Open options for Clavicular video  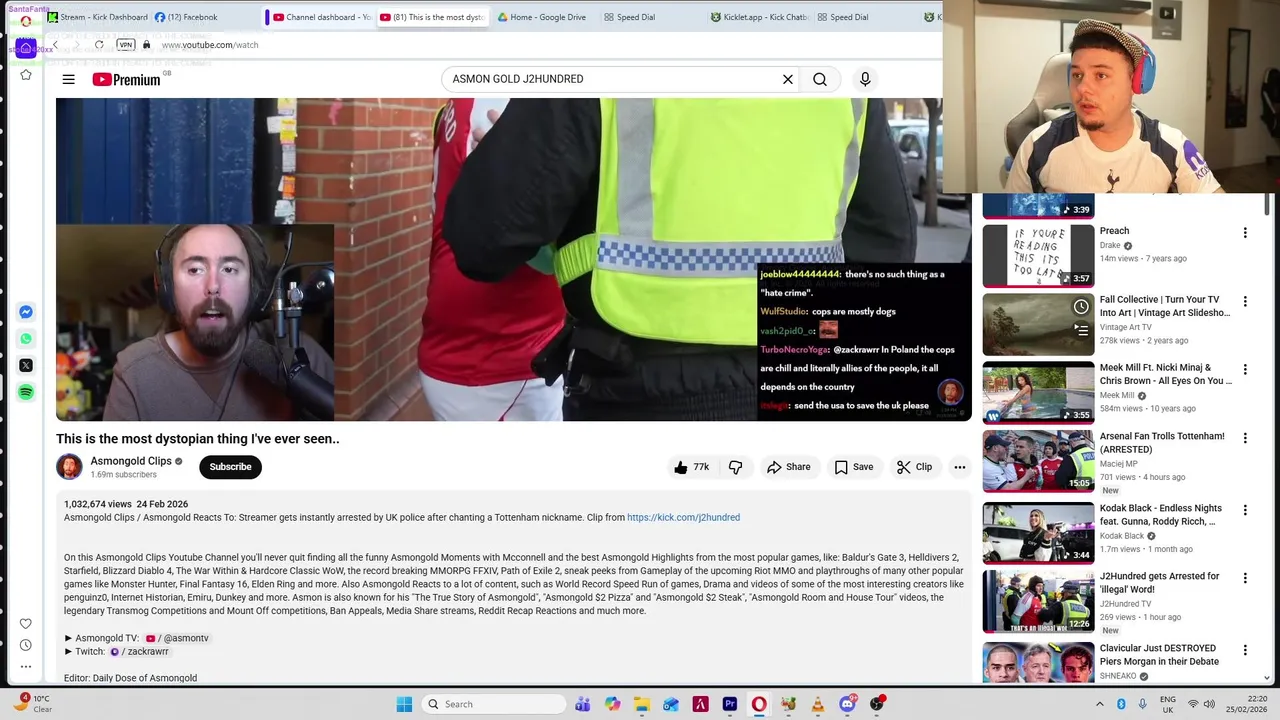[x=1245, y=650]
